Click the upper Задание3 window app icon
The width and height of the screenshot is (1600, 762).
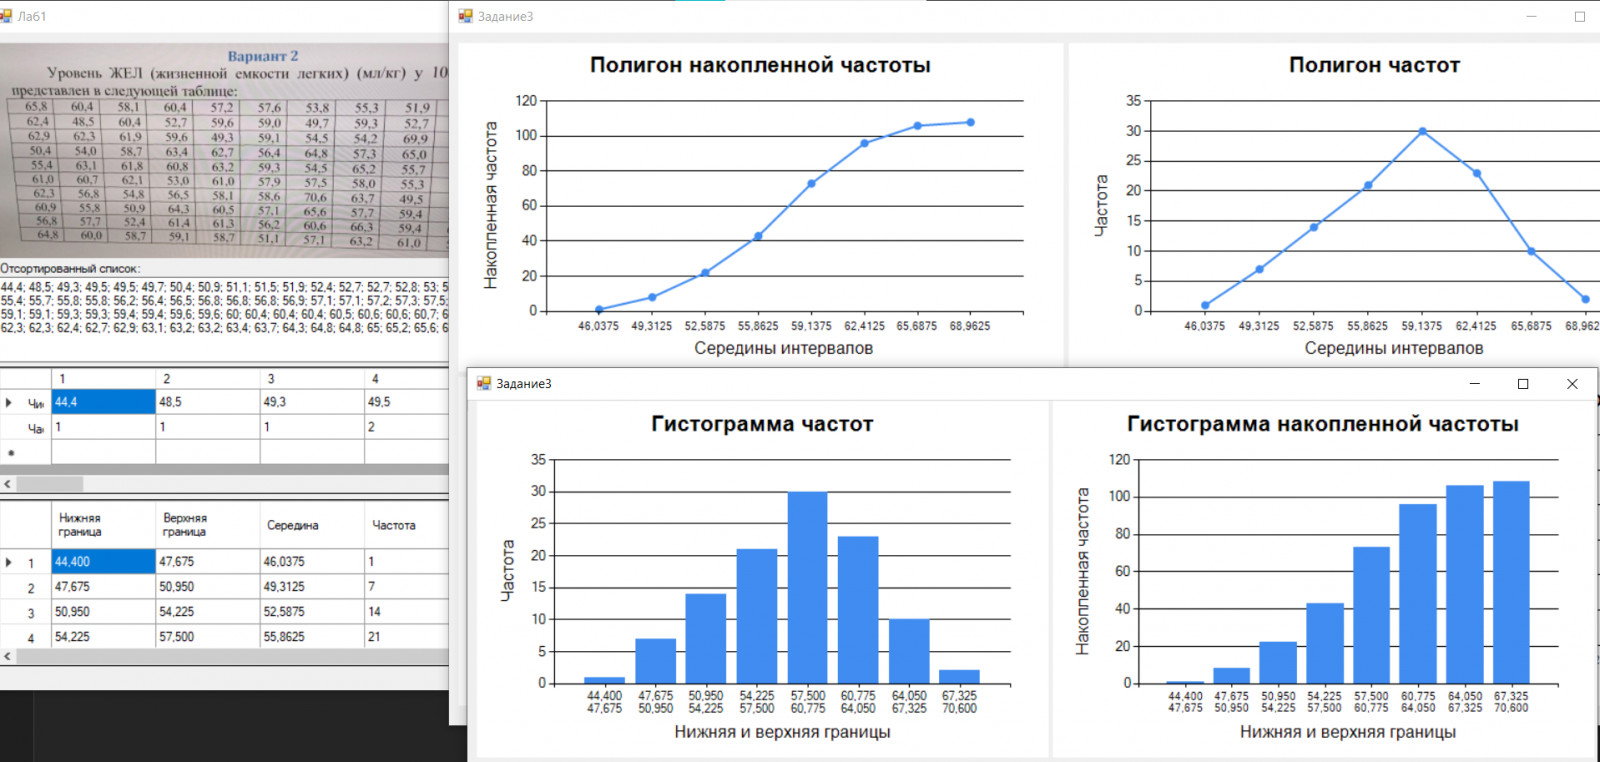point(465,16)
